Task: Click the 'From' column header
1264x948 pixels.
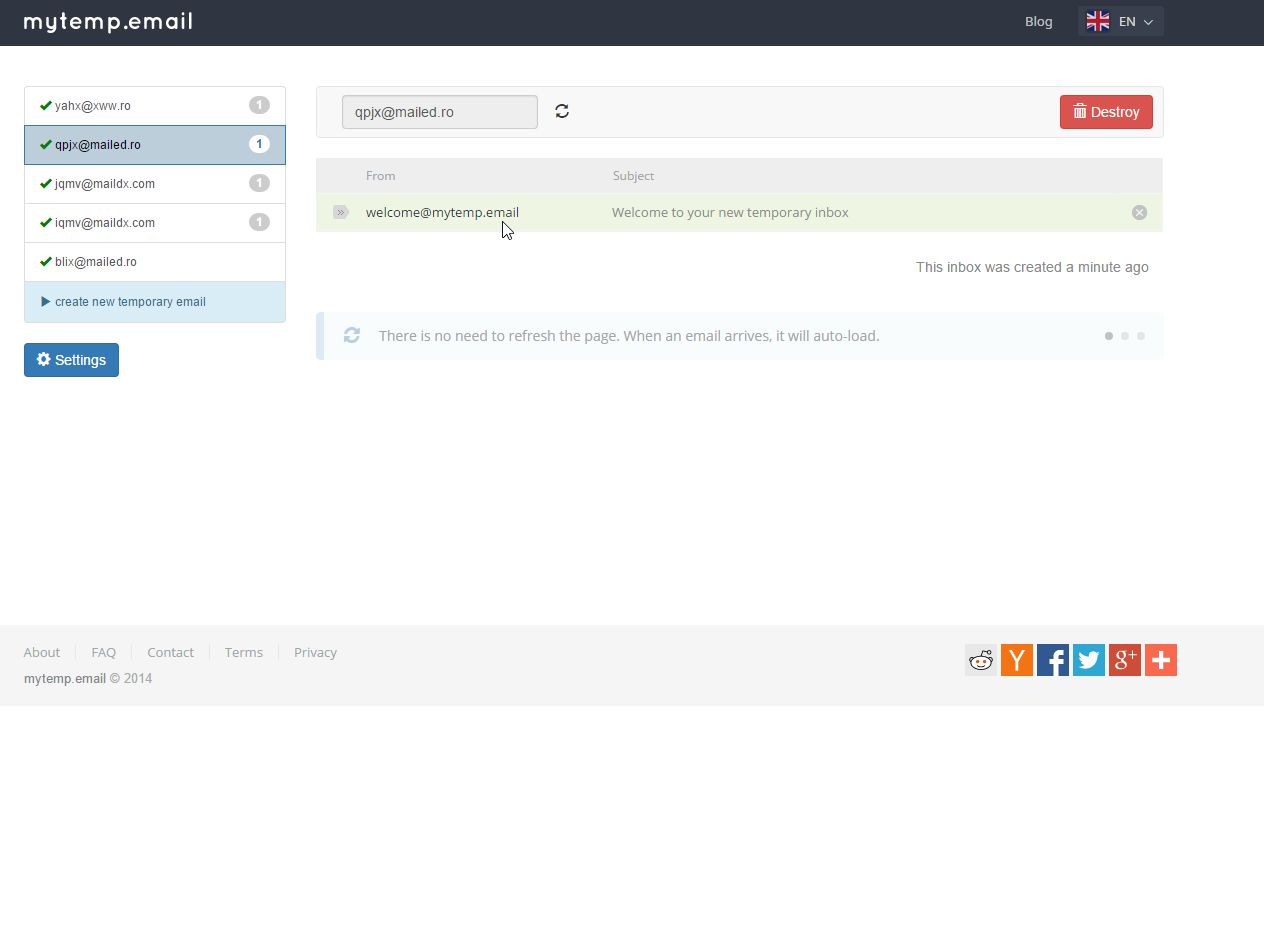Action: coord(380,175)
